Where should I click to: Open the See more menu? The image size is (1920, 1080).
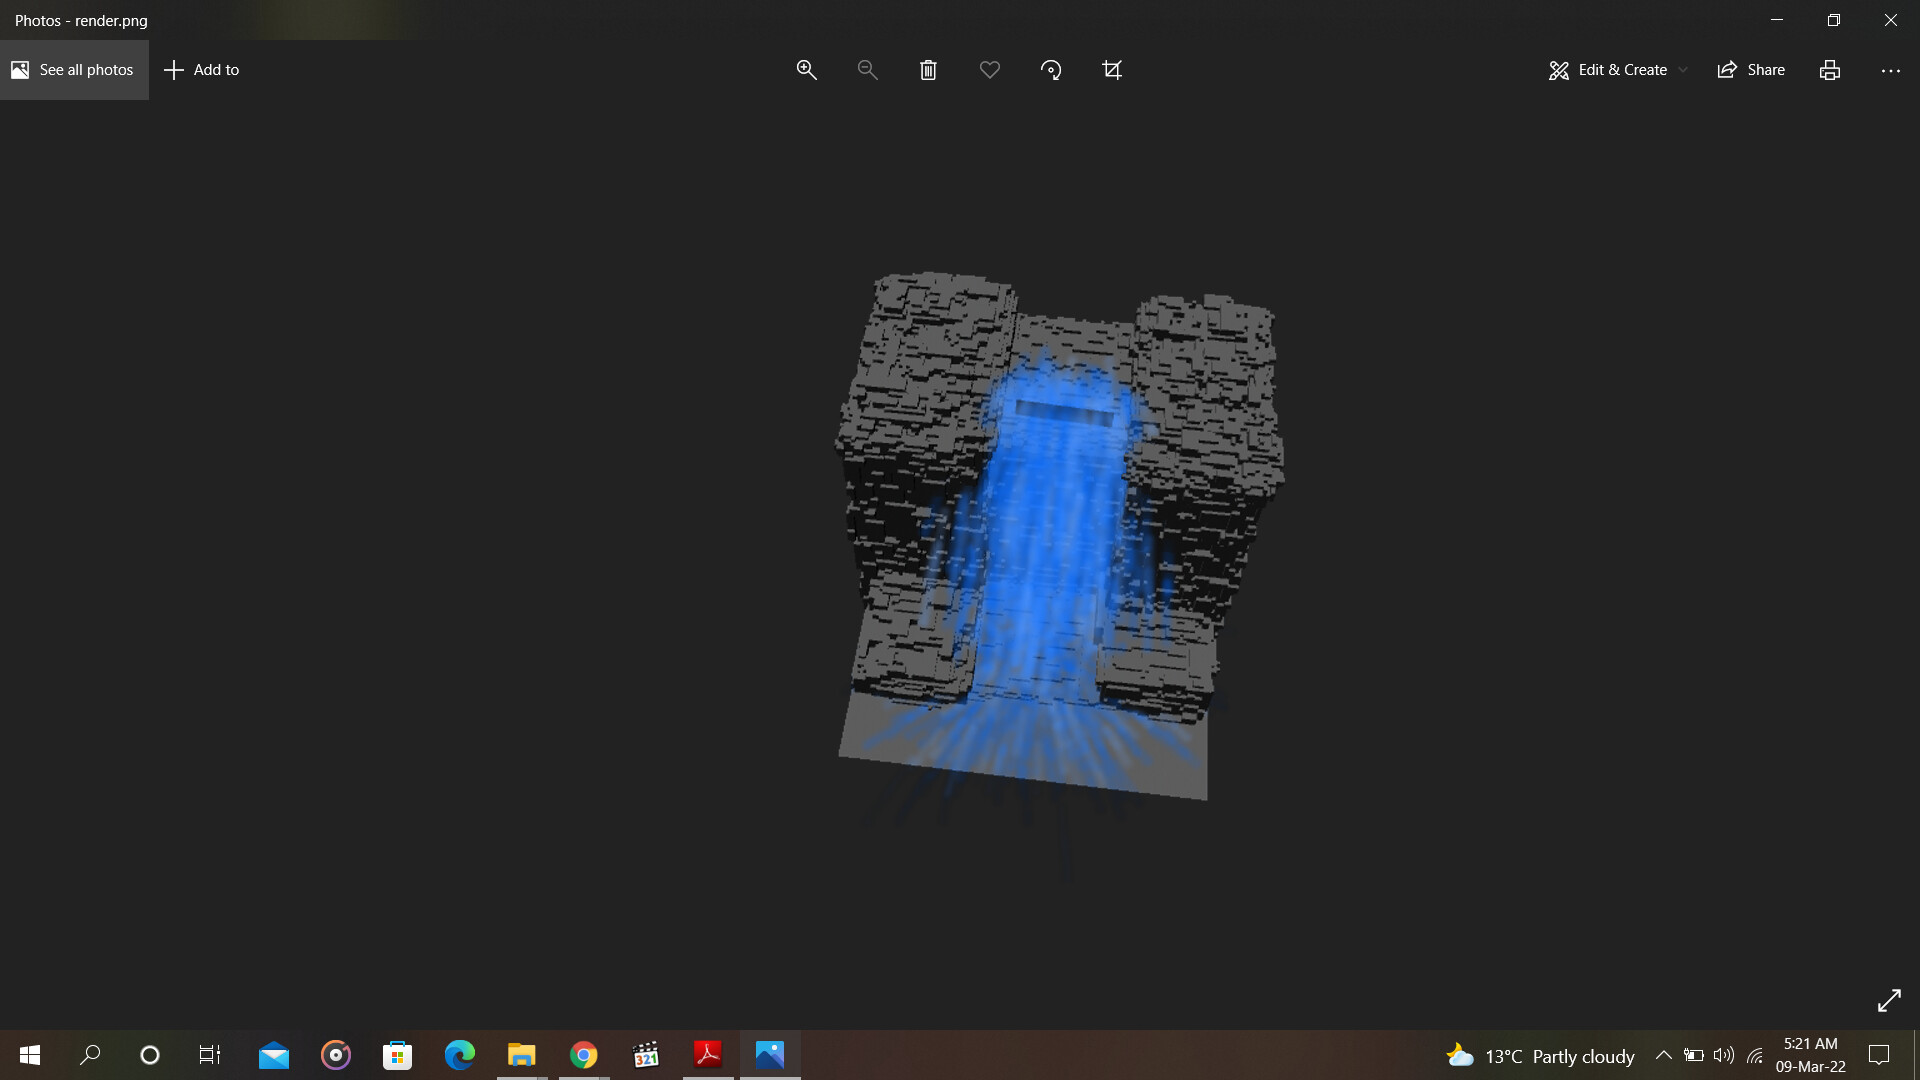pos(1891,70)
